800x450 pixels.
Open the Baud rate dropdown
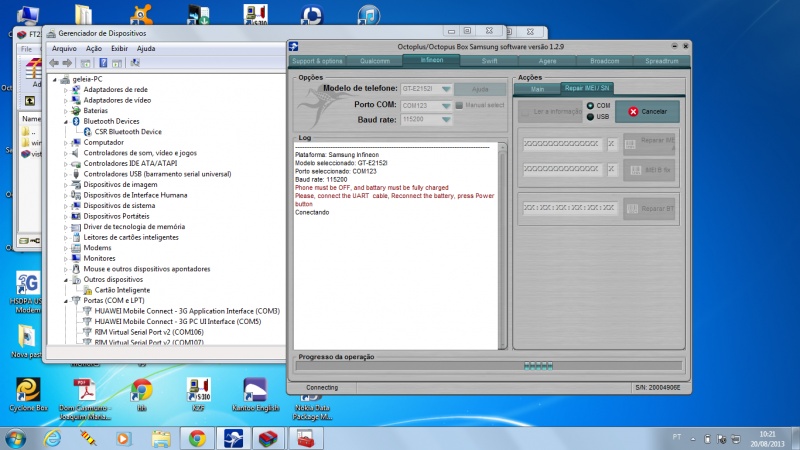[x=446, y=119]
